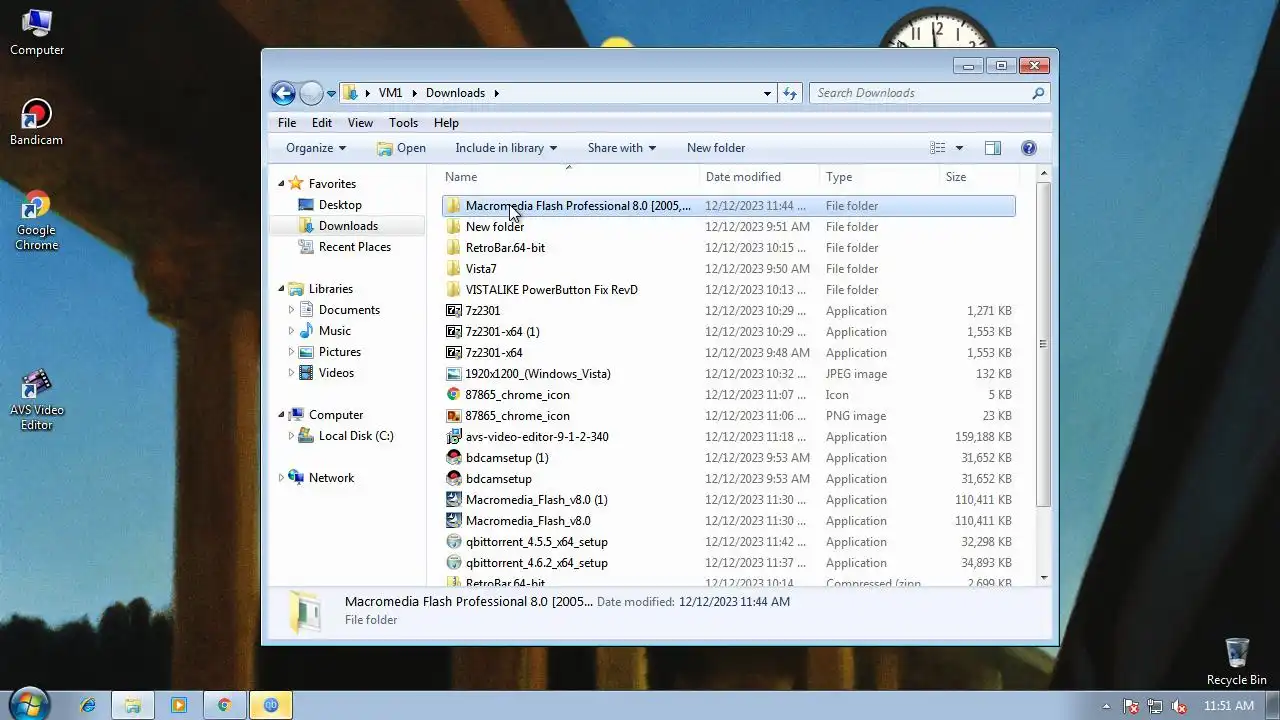The image size is (1280, 720).
Task: Expand the Network tree node
Action: [281, 478]
